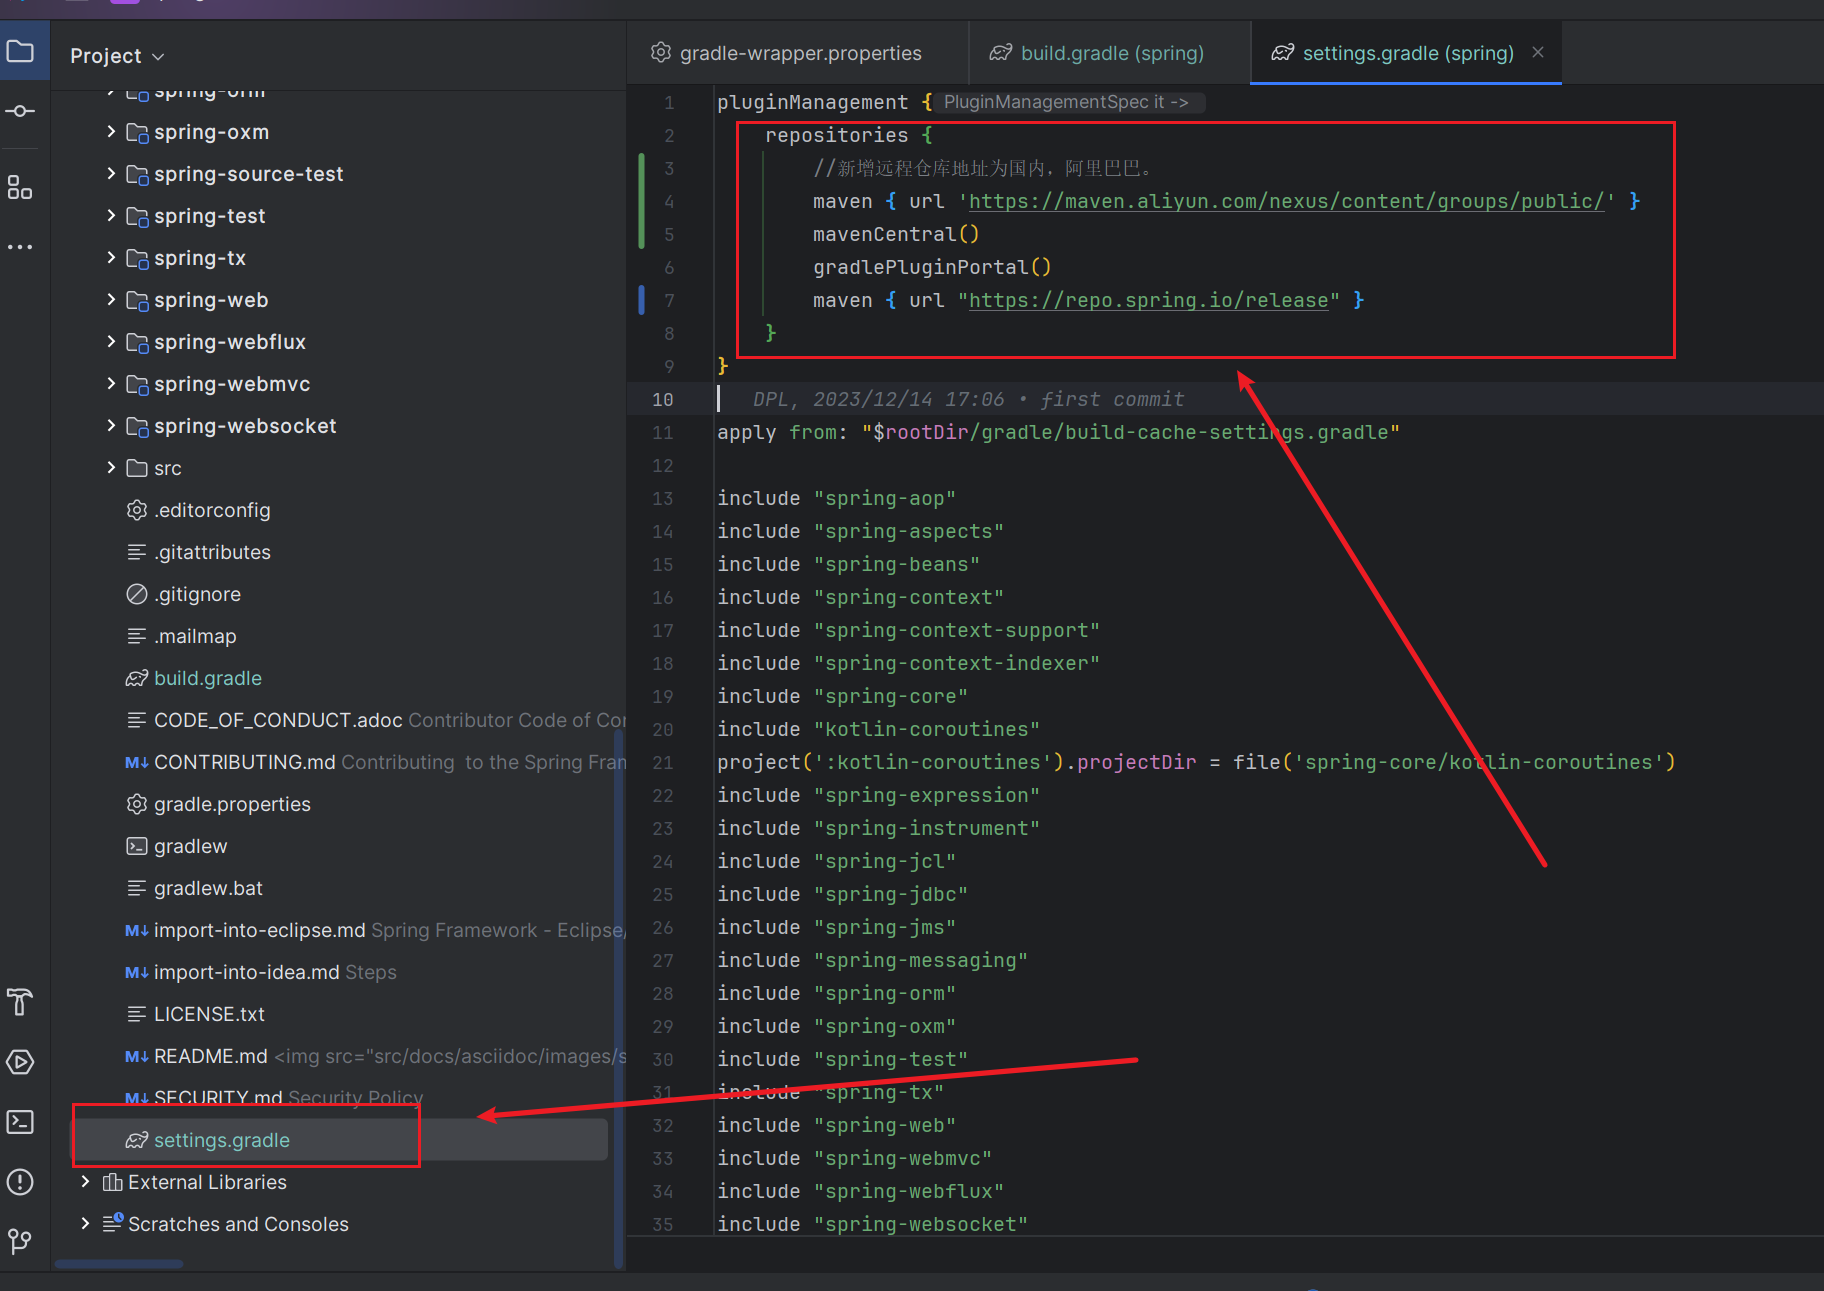Click project tree vertical scrollbar
This screenshot has width=1824, height=1291.
[x=619, y=1000]
